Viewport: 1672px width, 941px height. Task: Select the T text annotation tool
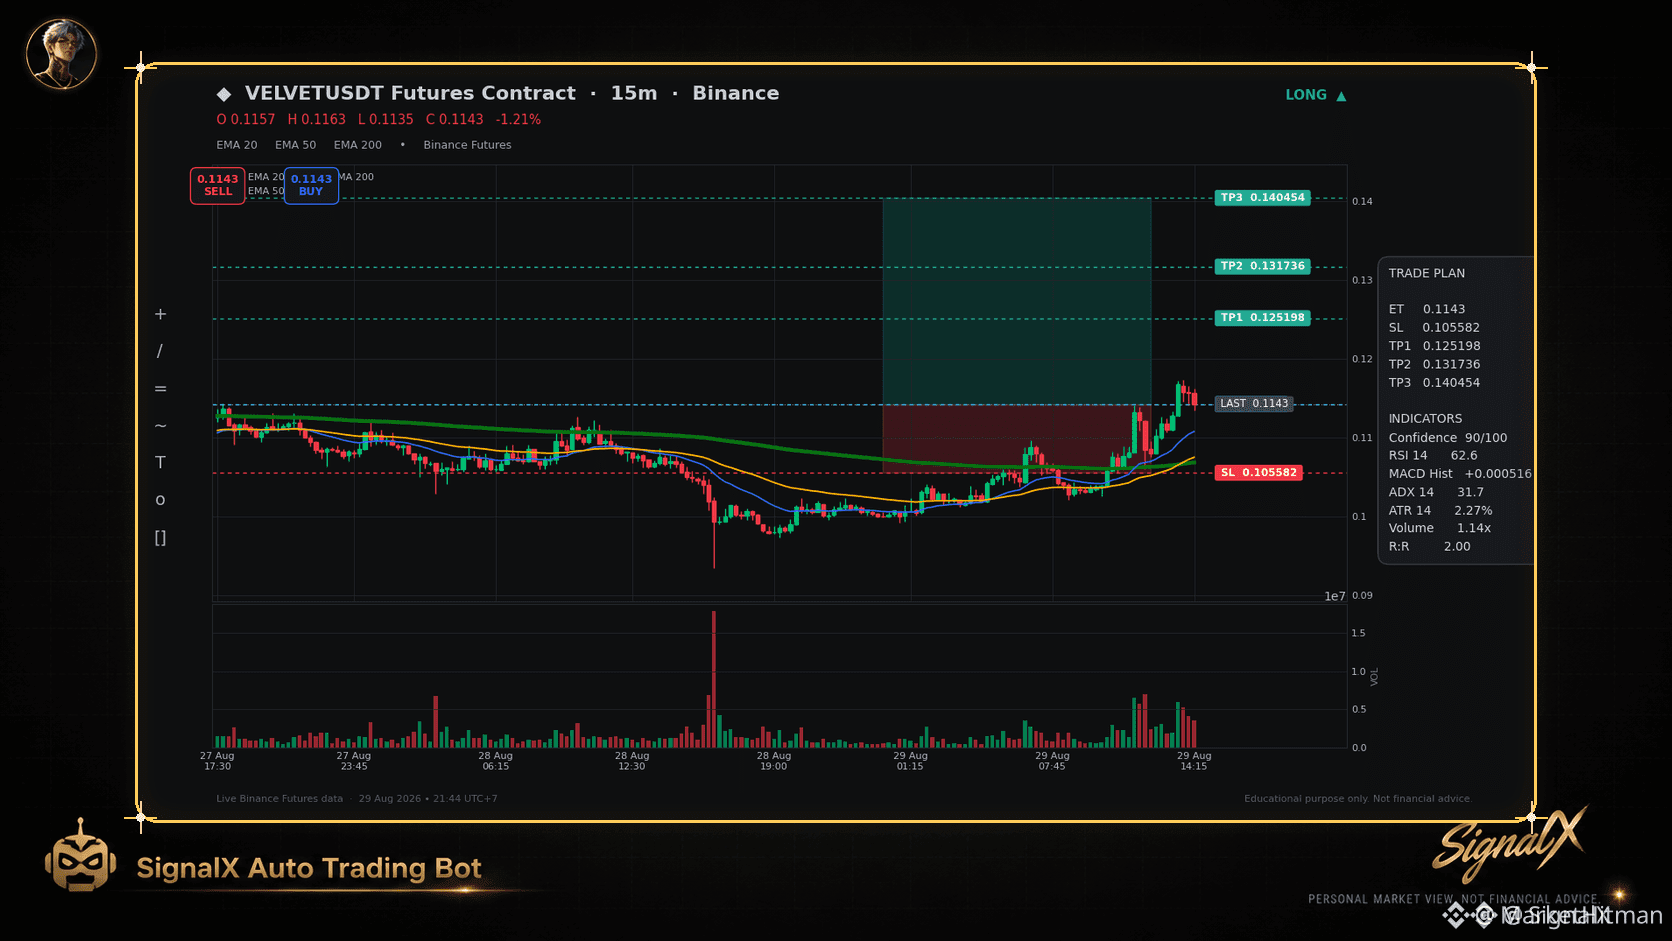160,463
